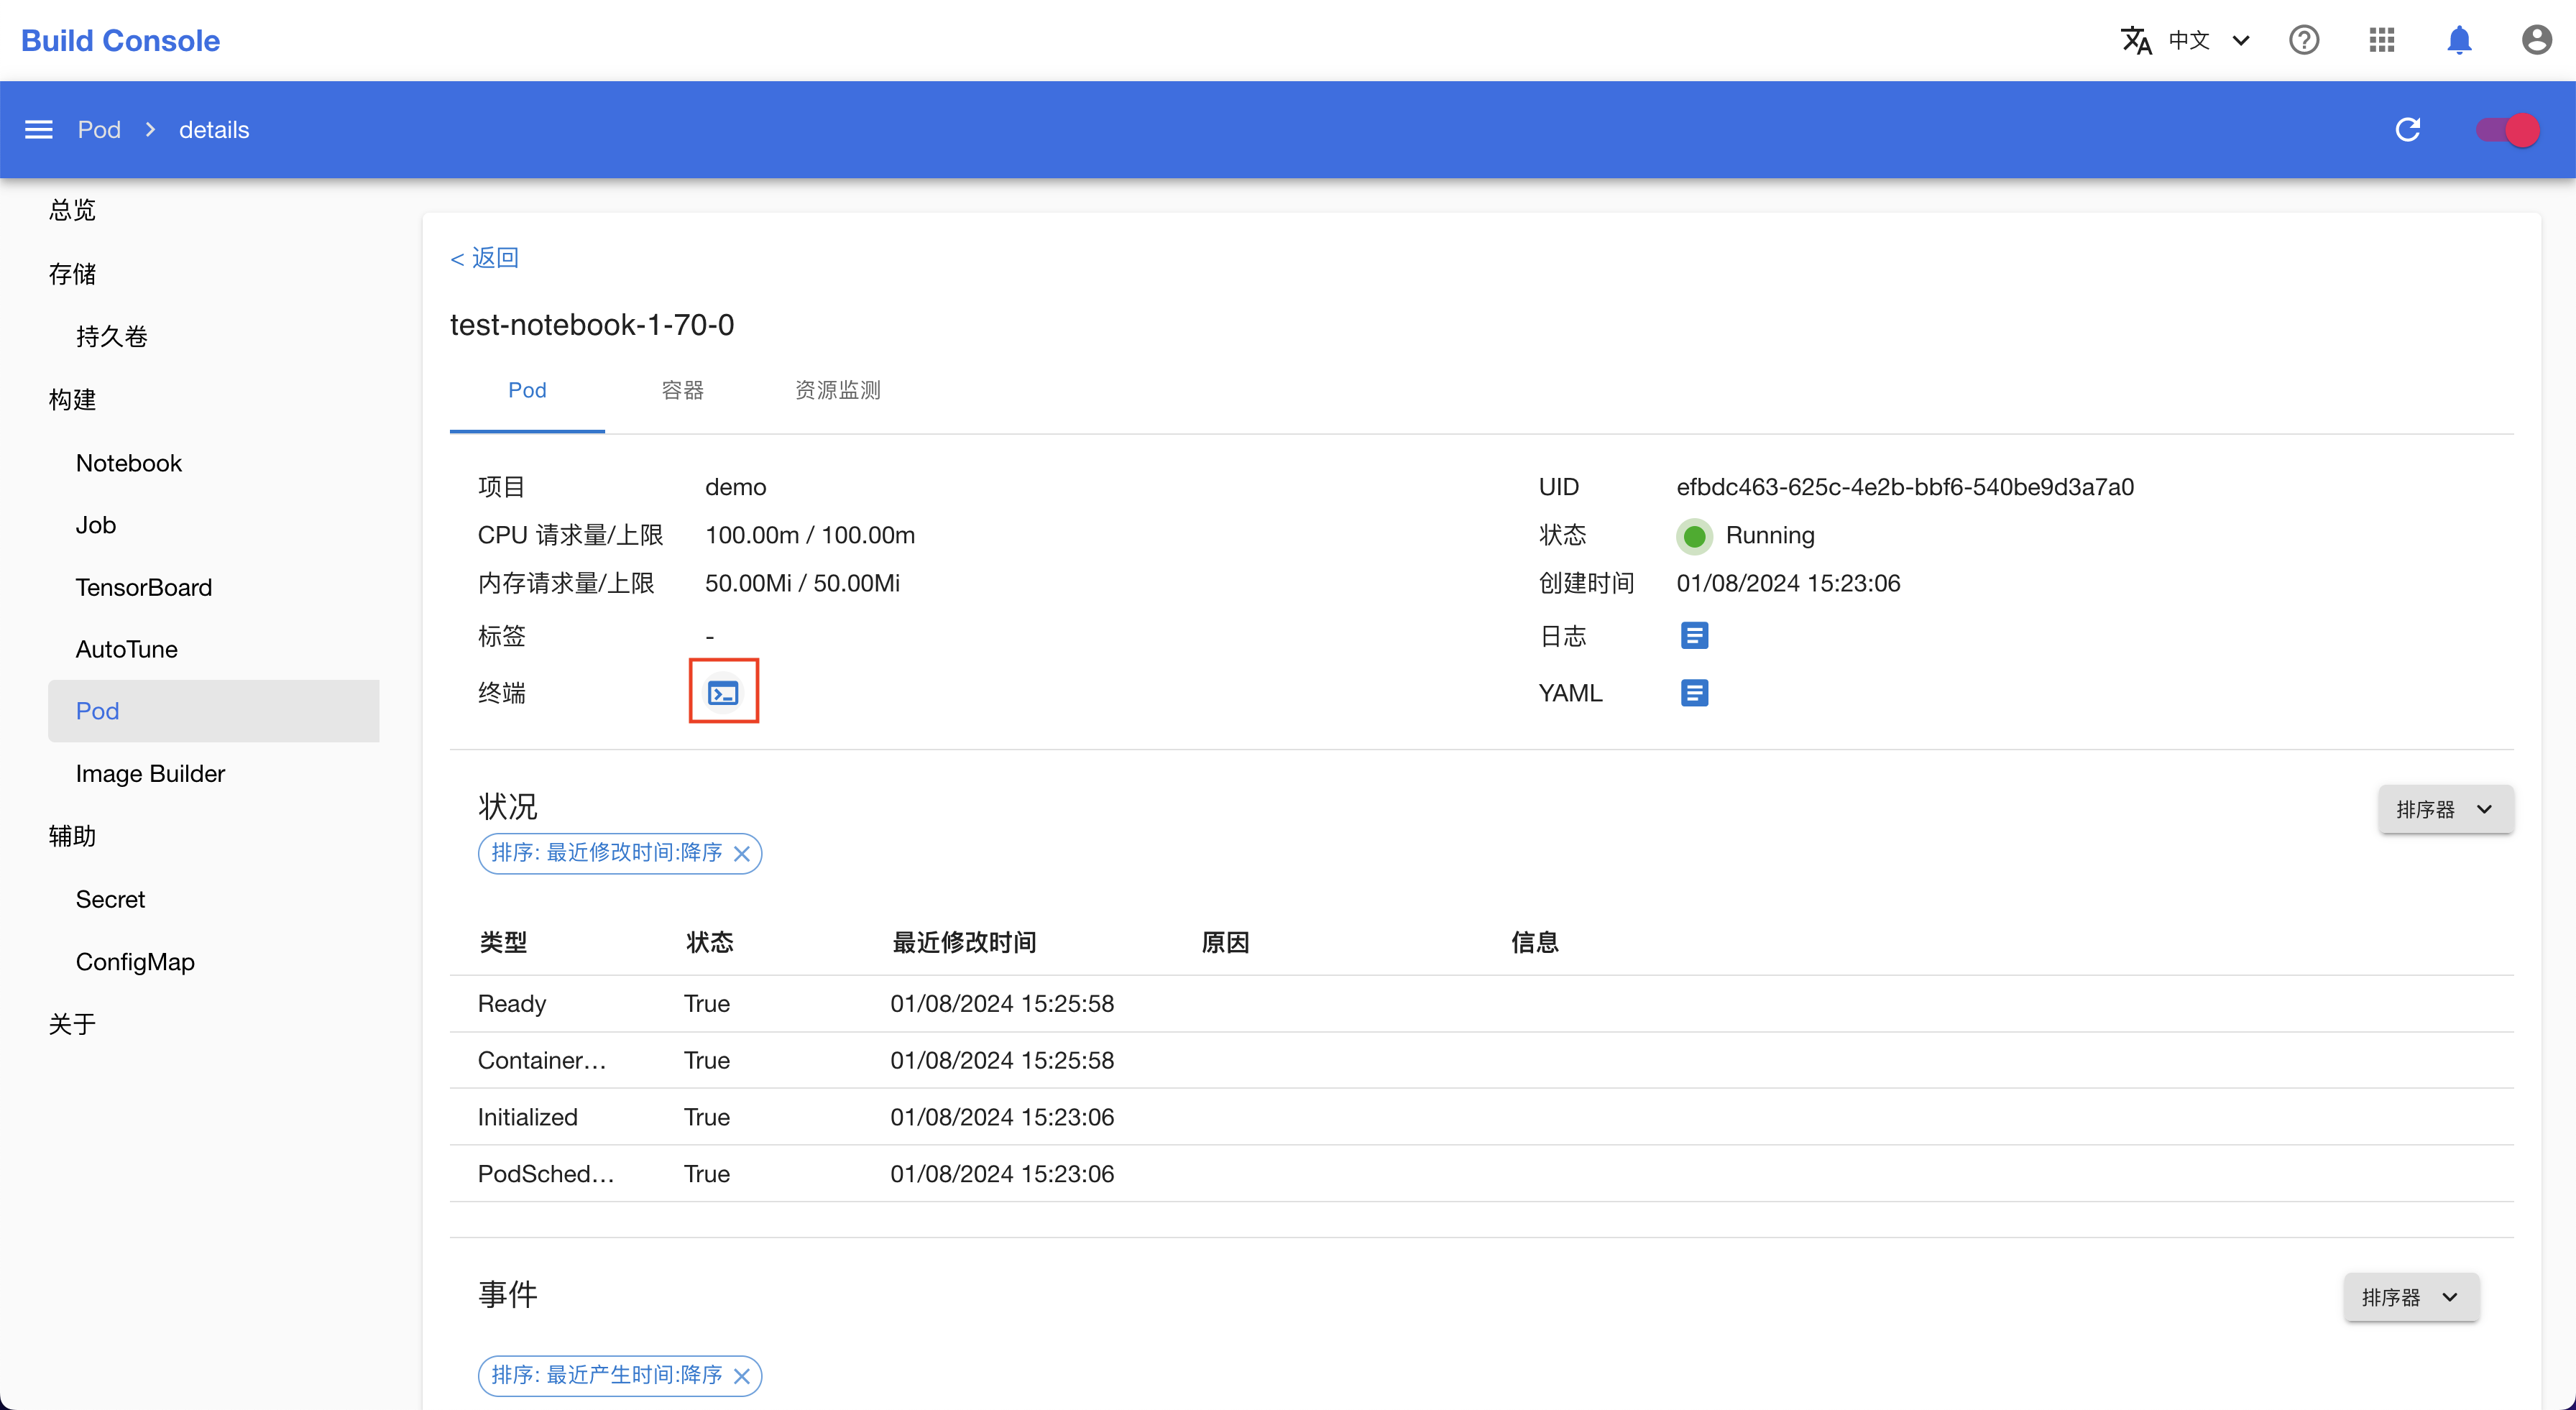Viewport: 2576px width, 1410px height.
Task: Remove the 最近修改时间 sort chip
Action: (742, 853)
